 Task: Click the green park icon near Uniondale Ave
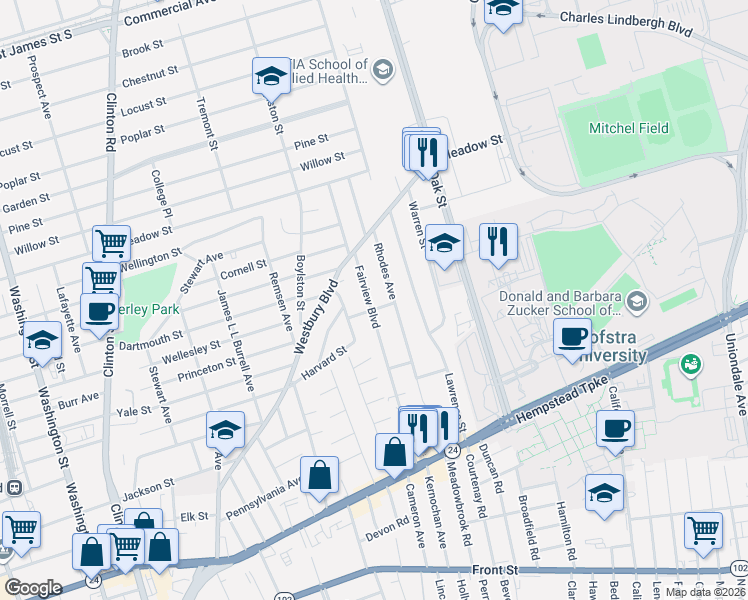coord(690,363)
